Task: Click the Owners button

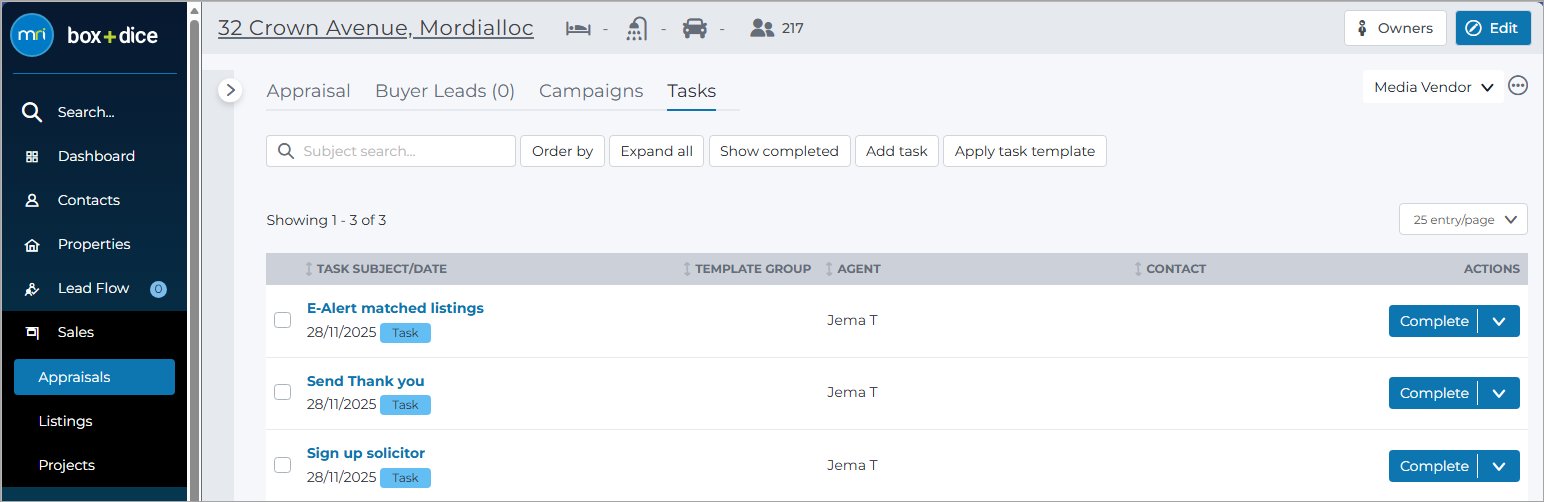Action: point(1395,28)
